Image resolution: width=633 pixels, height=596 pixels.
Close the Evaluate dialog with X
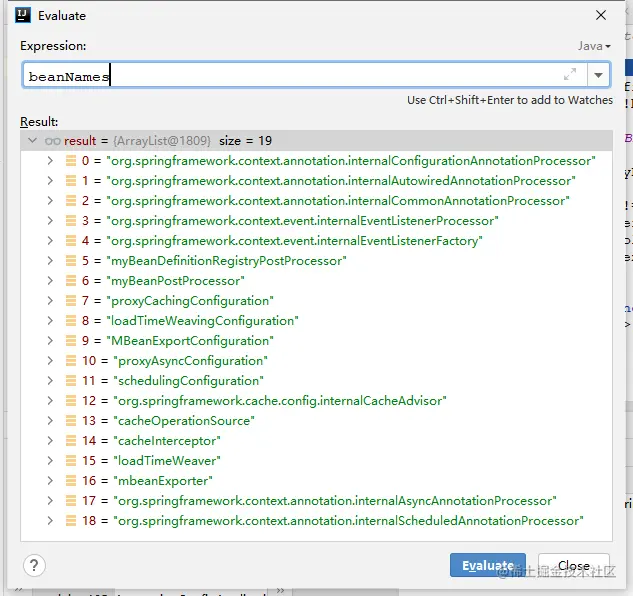click(x=601, y=15)
